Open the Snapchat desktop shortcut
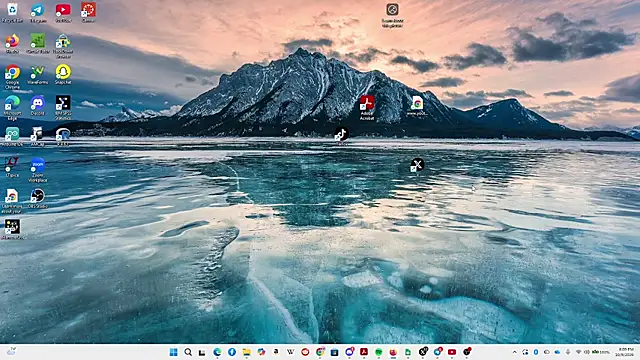Screen dimensions: 640x360 click(x=63, y=74)
